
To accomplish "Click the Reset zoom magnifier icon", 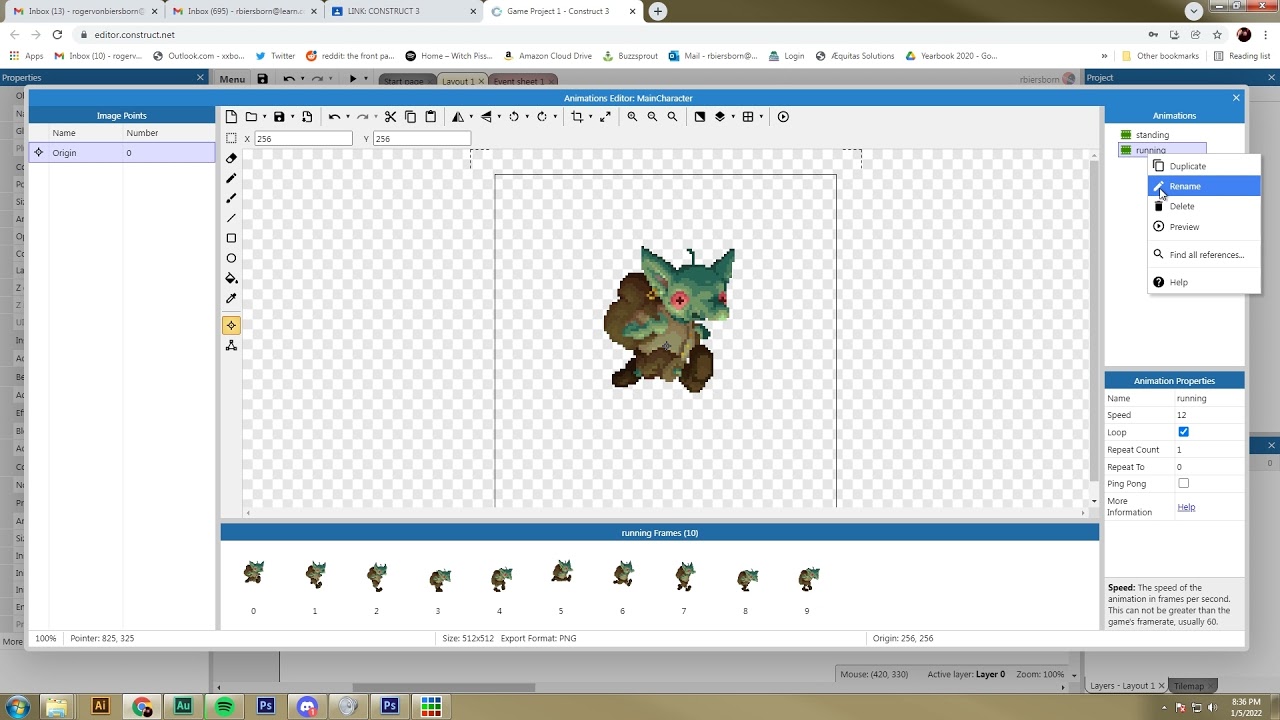I will (672, 117).
